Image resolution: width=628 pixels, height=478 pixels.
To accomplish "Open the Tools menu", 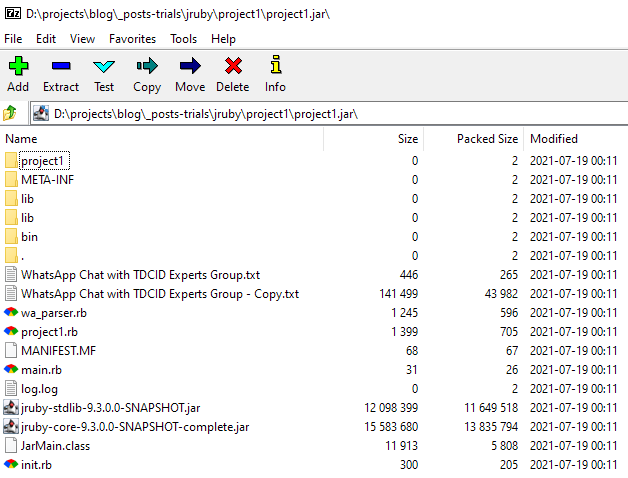I will click(x=183, y=39).
